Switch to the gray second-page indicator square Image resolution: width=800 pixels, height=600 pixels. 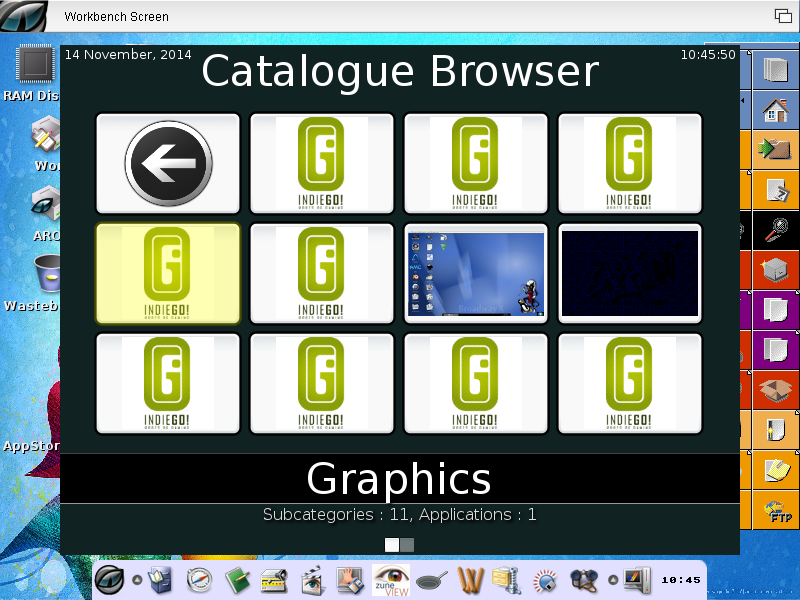[x=407, y=545]
